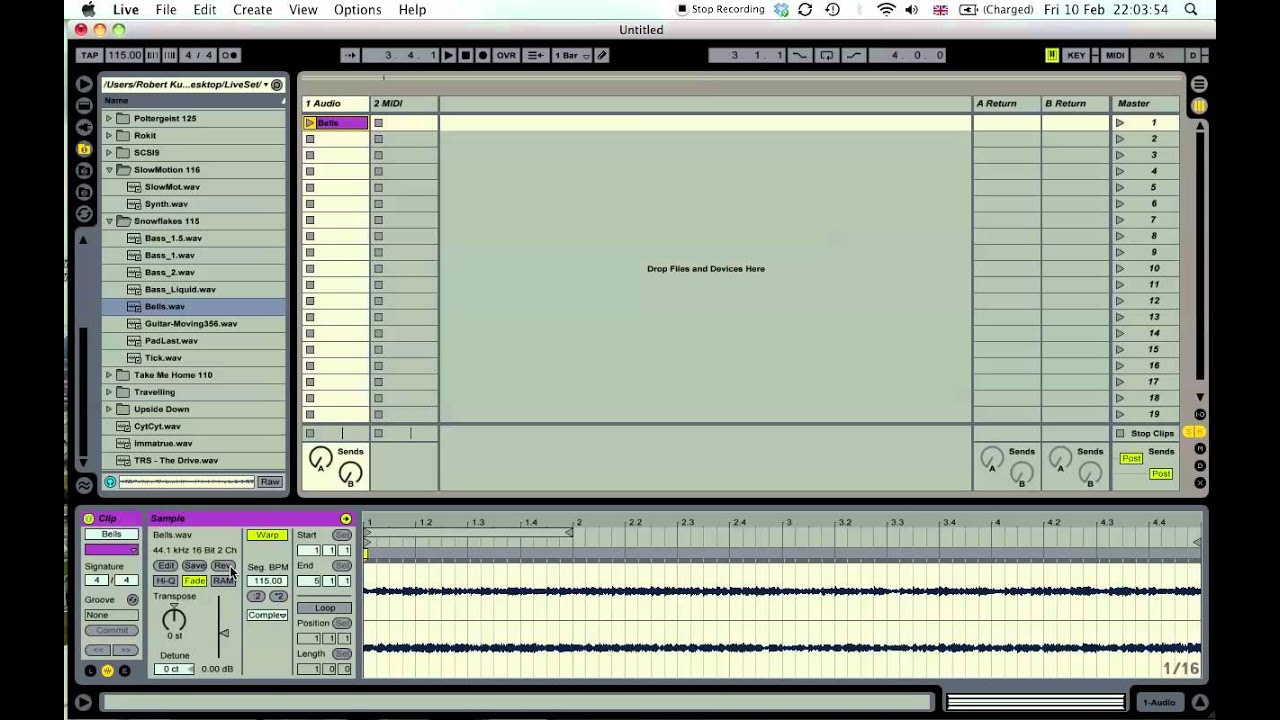The width and height of the screenshot is (1280, 720).
Task: Toggle the Follow playback arrow button
Action: [349, 55]
